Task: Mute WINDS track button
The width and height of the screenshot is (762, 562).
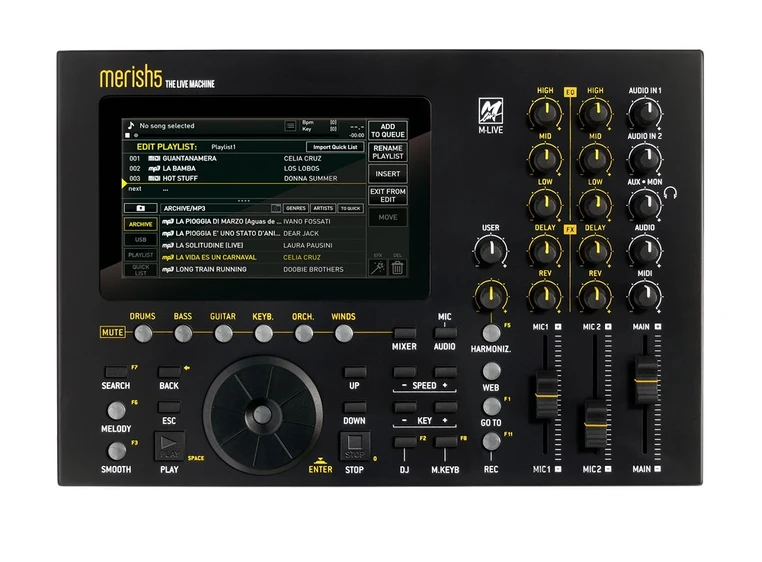Action: coord(344,334)
